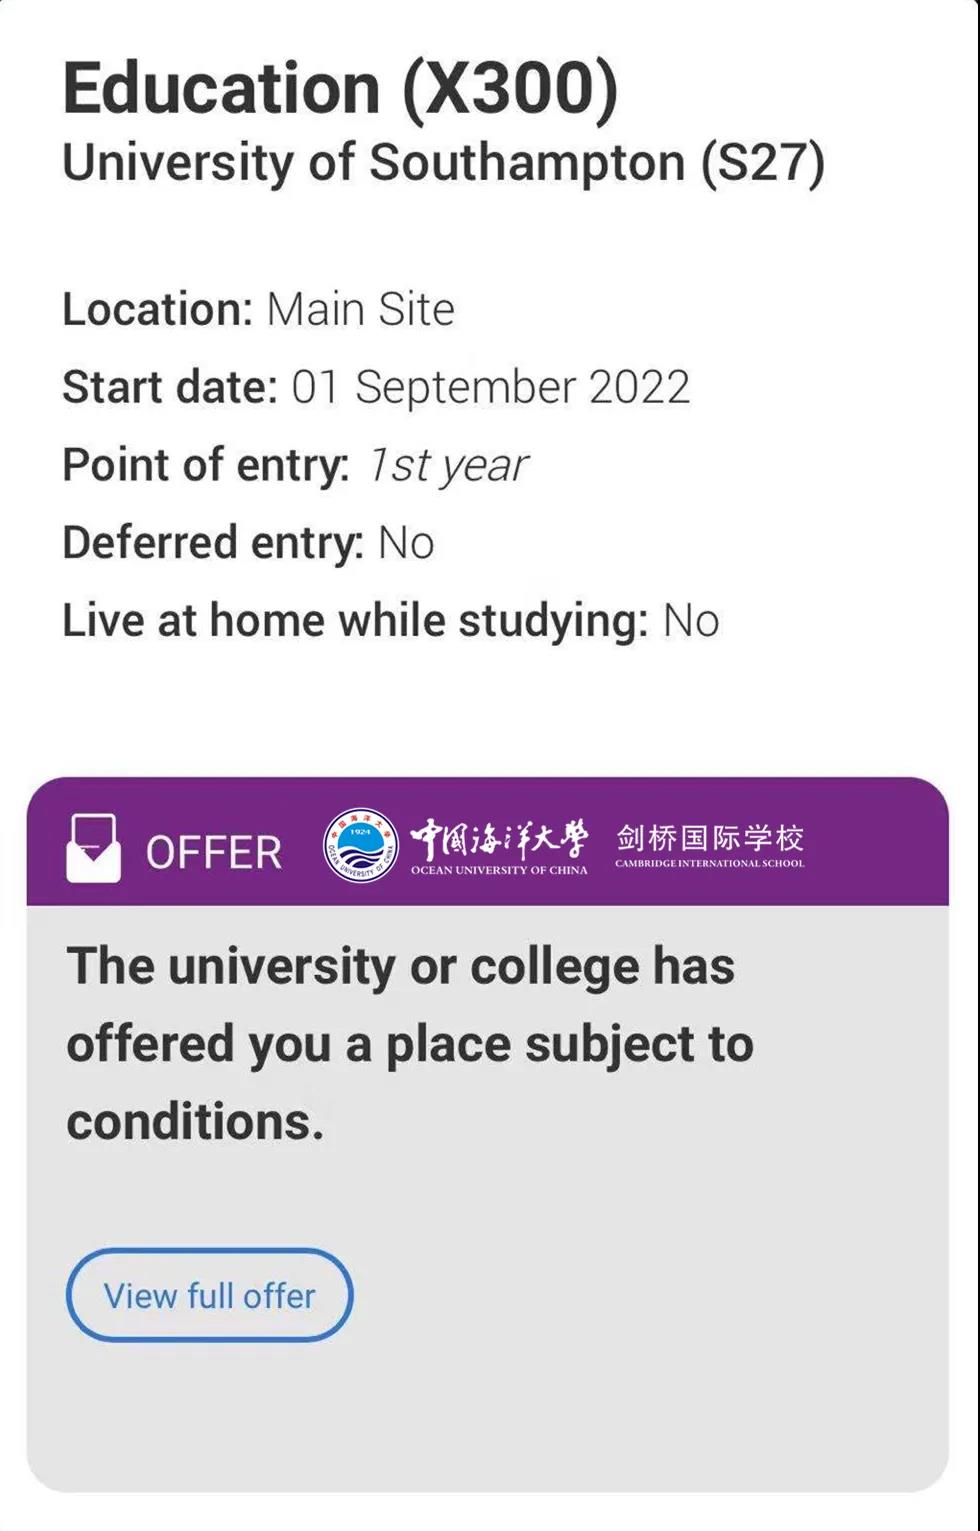Click the grey offer card body
The image size is (980, 1531).
(x=487, y=1198)
